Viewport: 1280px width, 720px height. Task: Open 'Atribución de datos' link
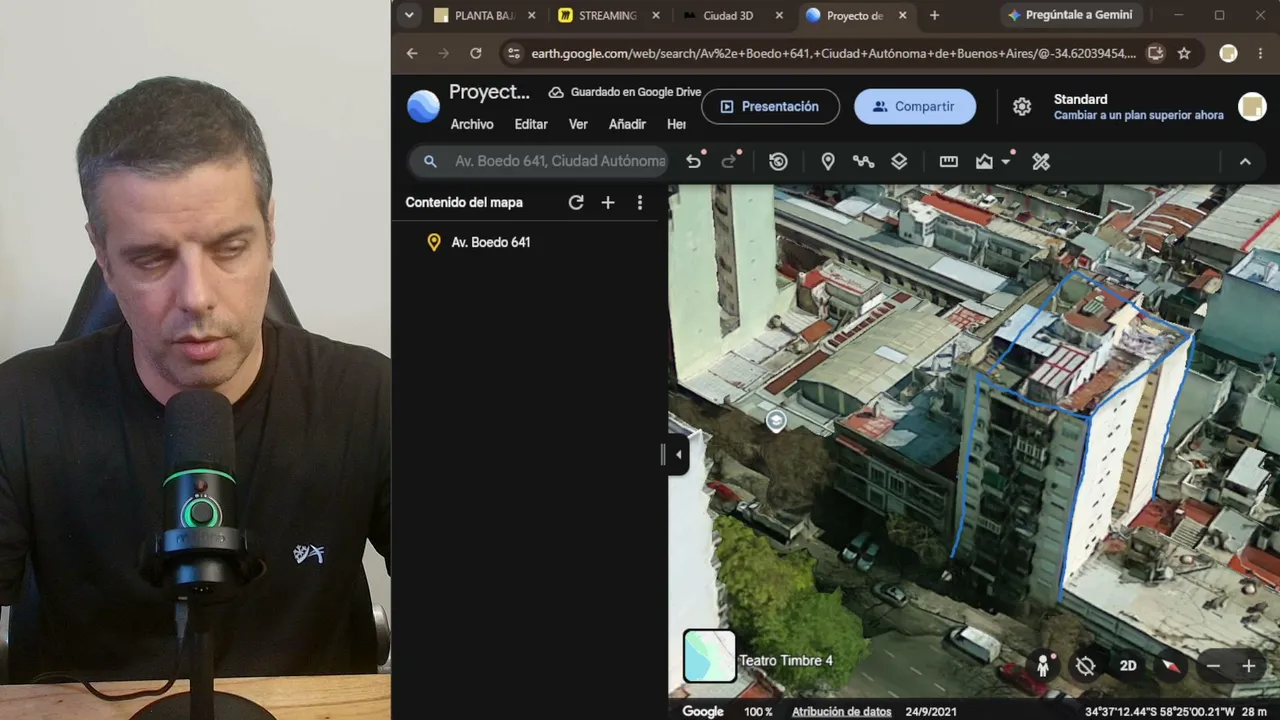point(841,711)
